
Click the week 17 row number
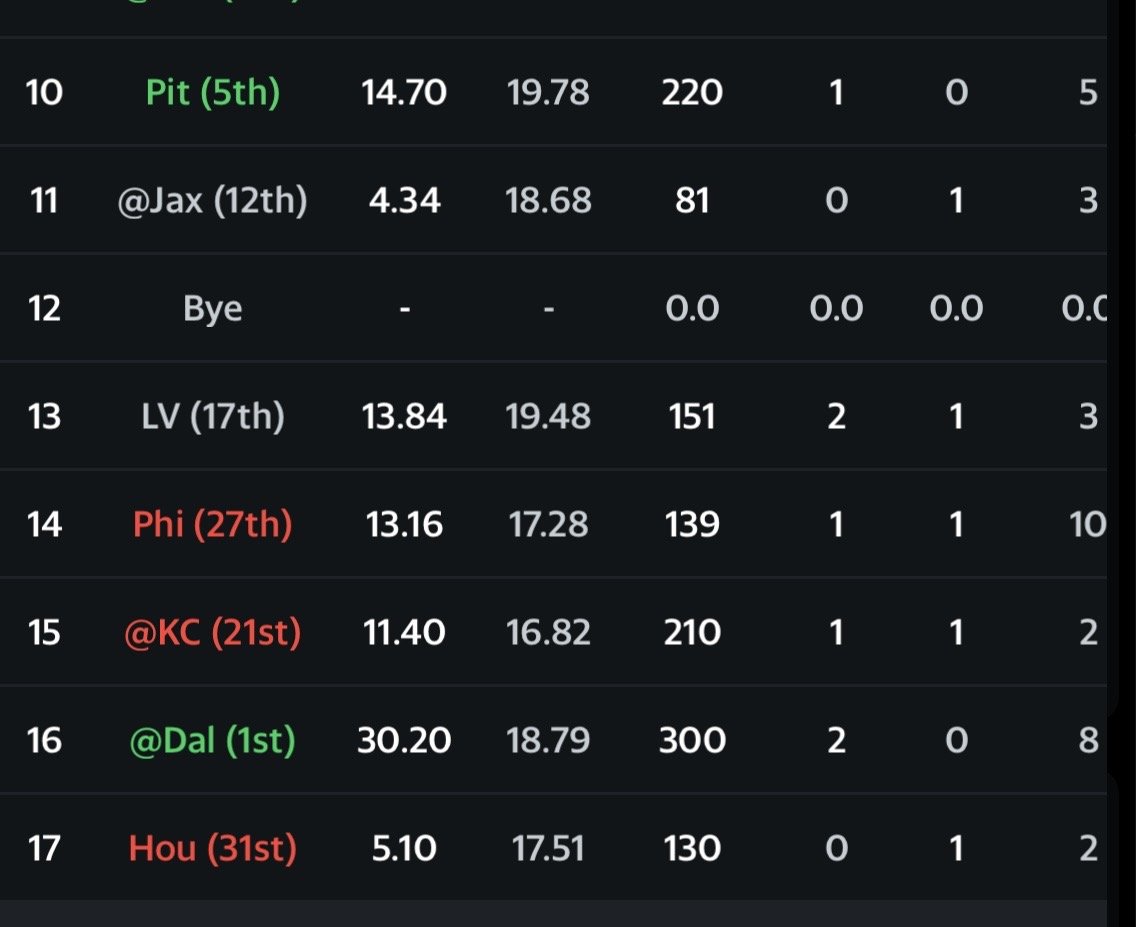(44, 849)
